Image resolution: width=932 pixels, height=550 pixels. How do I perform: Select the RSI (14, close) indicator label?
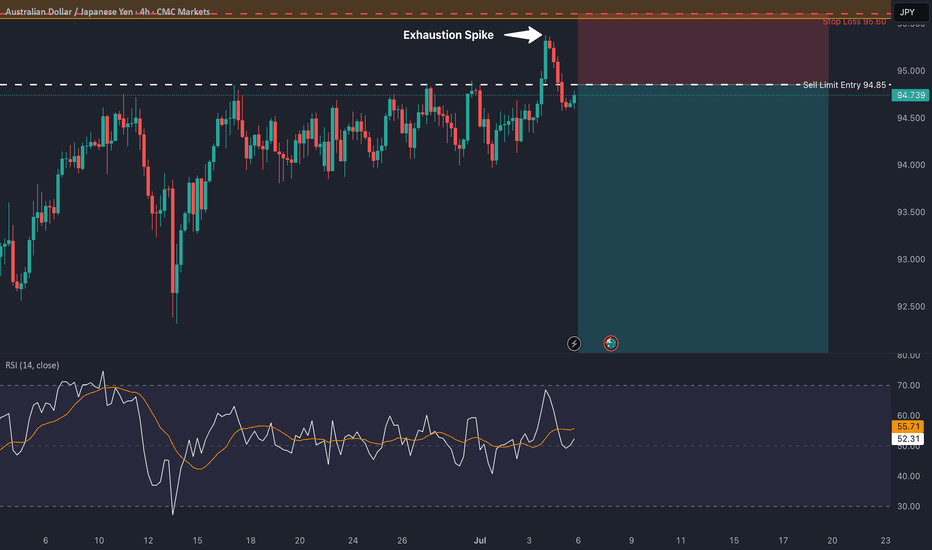(32, 365)
